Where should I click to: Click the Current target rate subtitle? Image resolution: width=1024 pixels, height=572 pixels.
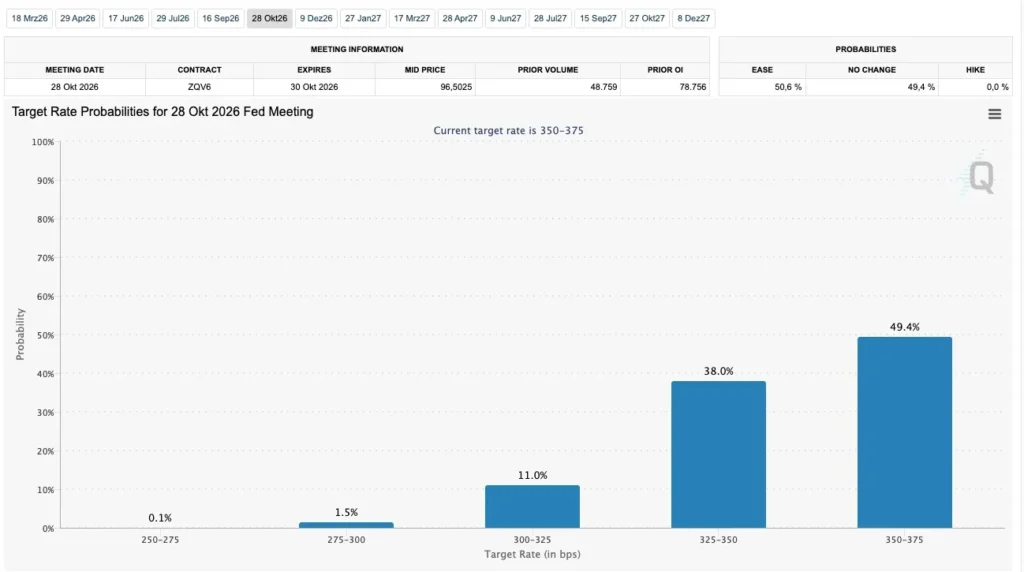[508, 131]
